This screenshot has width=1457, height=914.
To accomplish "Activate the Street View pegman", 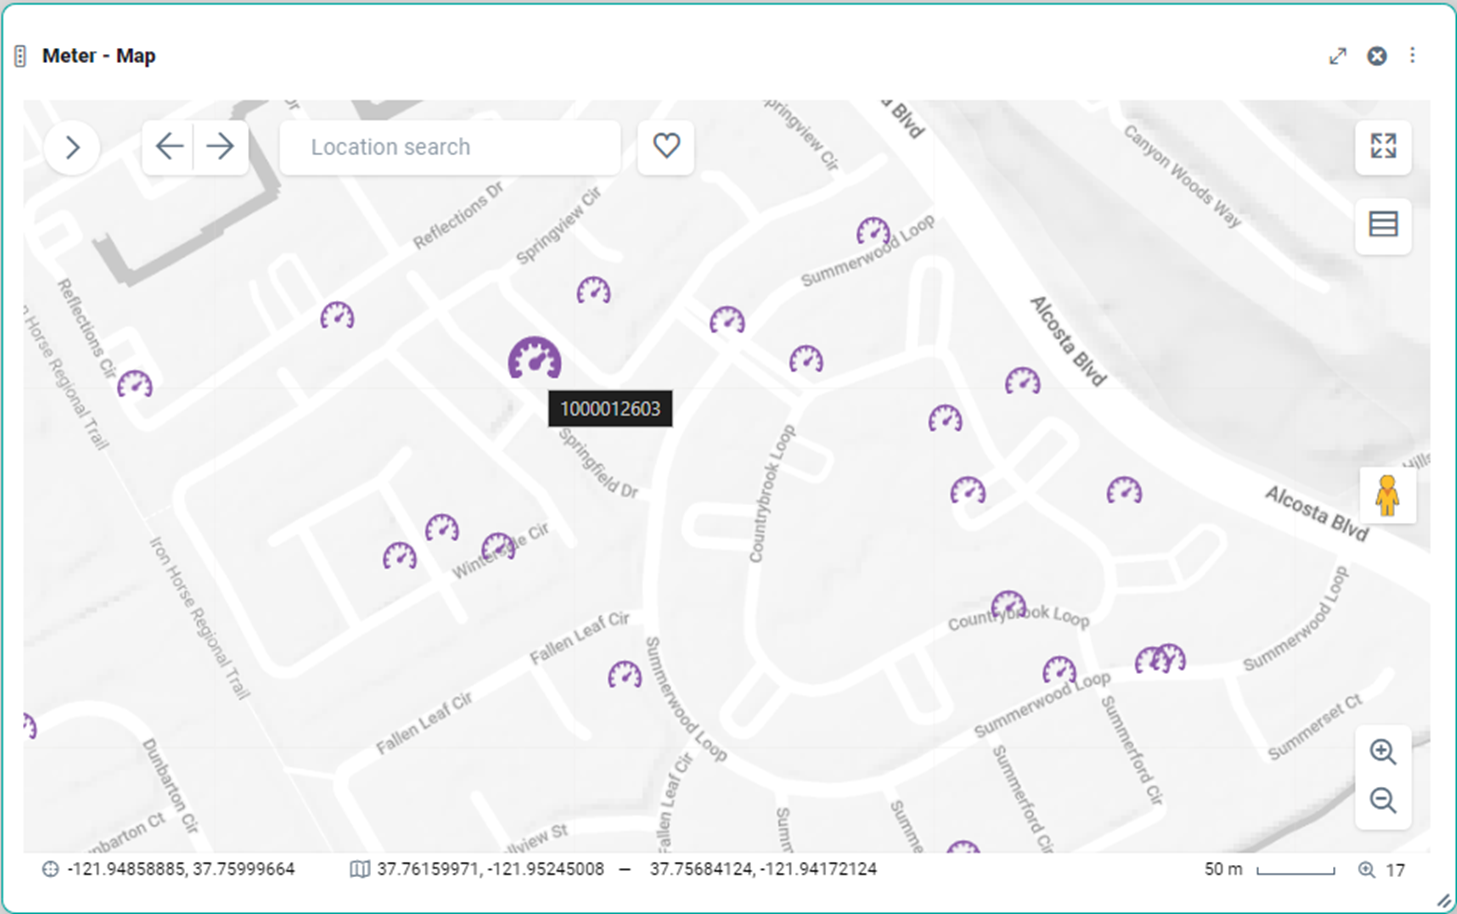I will click(x=1386, y=495).
